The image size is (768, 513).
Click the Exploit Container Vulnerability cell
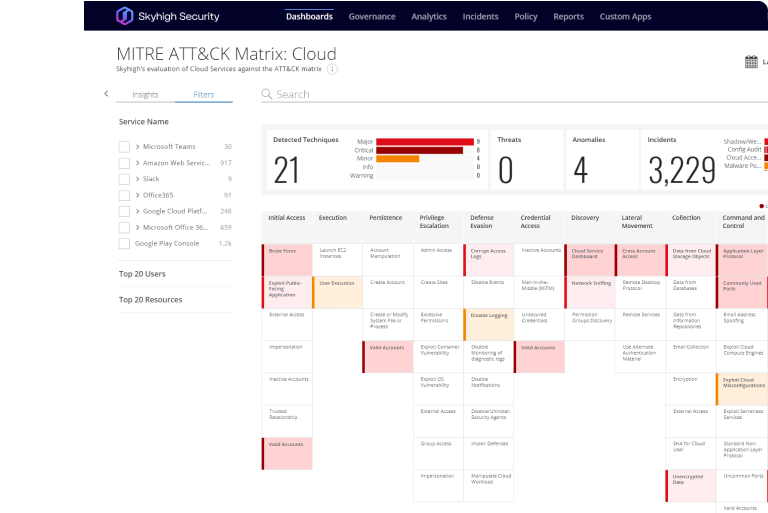(x=438, y=357)
